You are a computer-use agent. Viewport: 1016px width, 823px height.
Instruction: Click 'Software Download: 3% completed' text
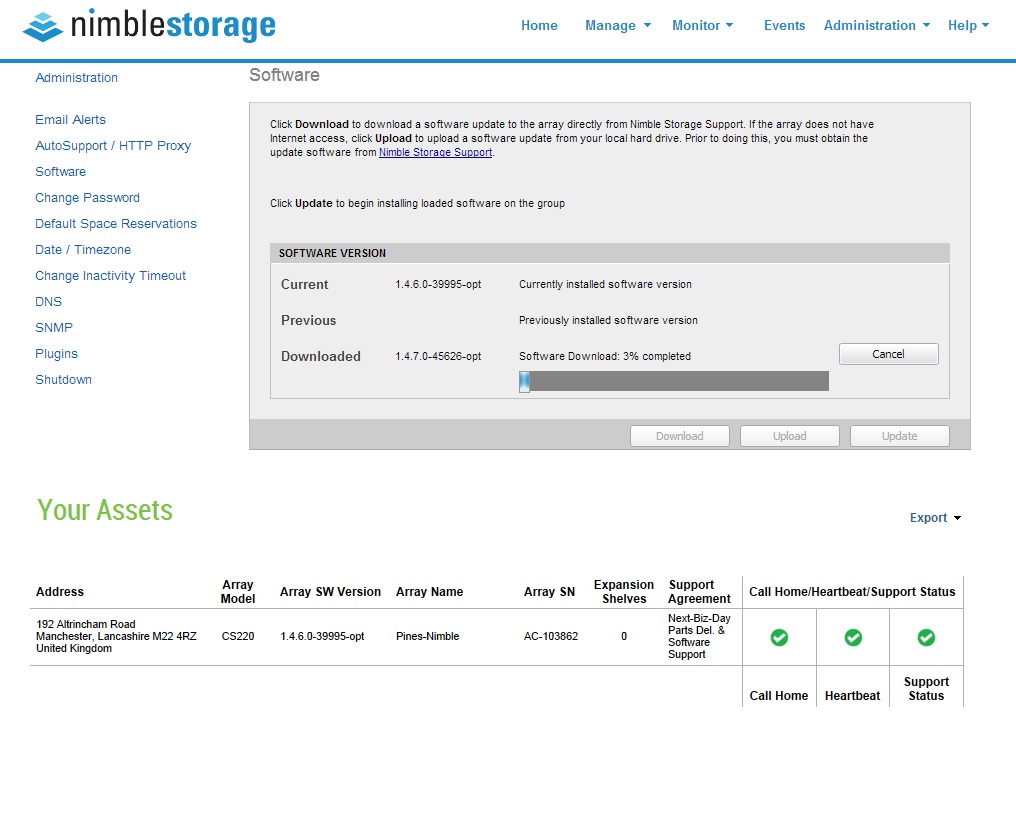click(605, 356)
